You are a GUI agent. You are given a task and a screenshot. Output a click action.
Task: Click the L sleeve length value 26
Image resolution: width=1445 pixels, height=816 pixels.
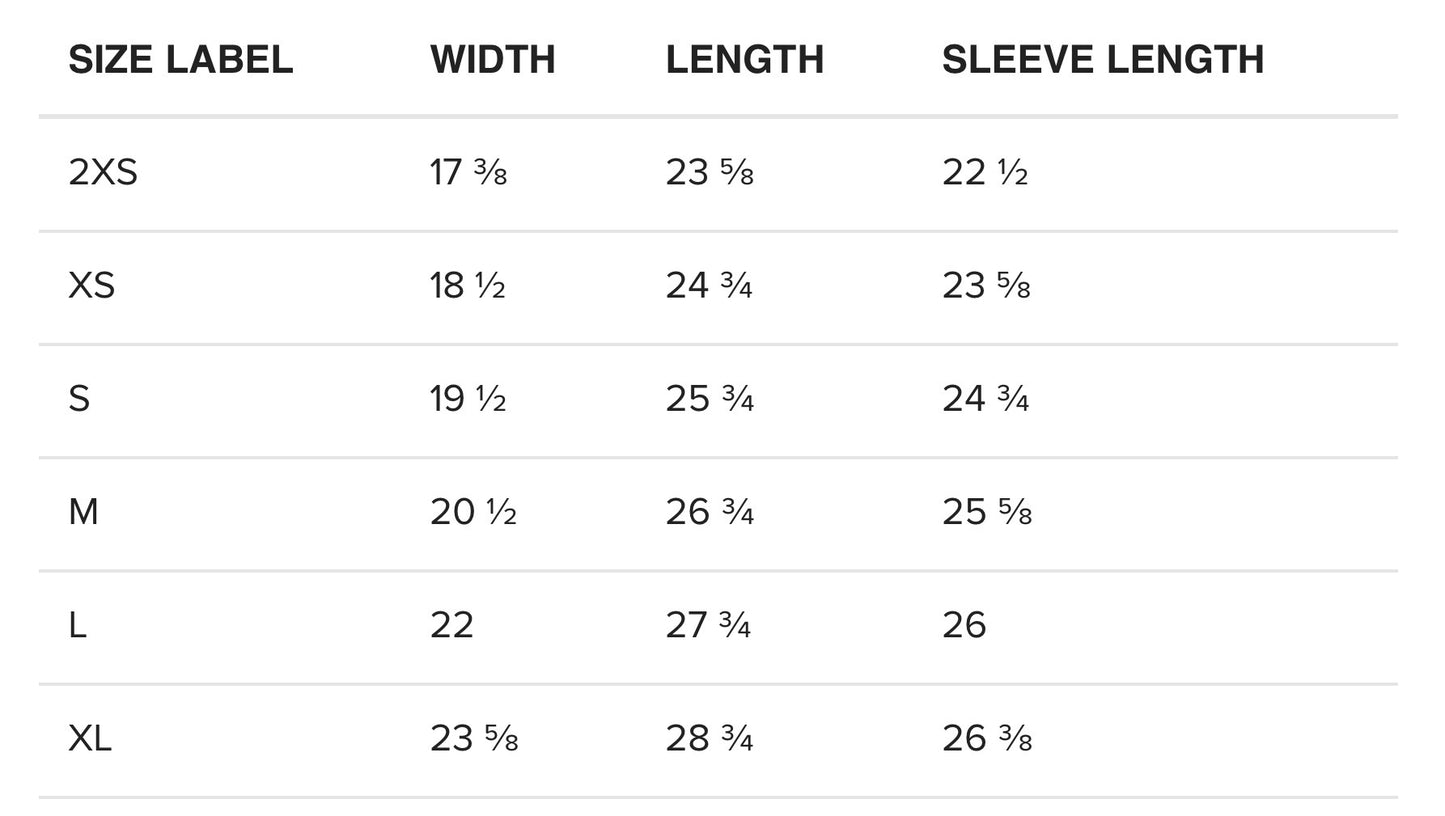coord(963,625)
